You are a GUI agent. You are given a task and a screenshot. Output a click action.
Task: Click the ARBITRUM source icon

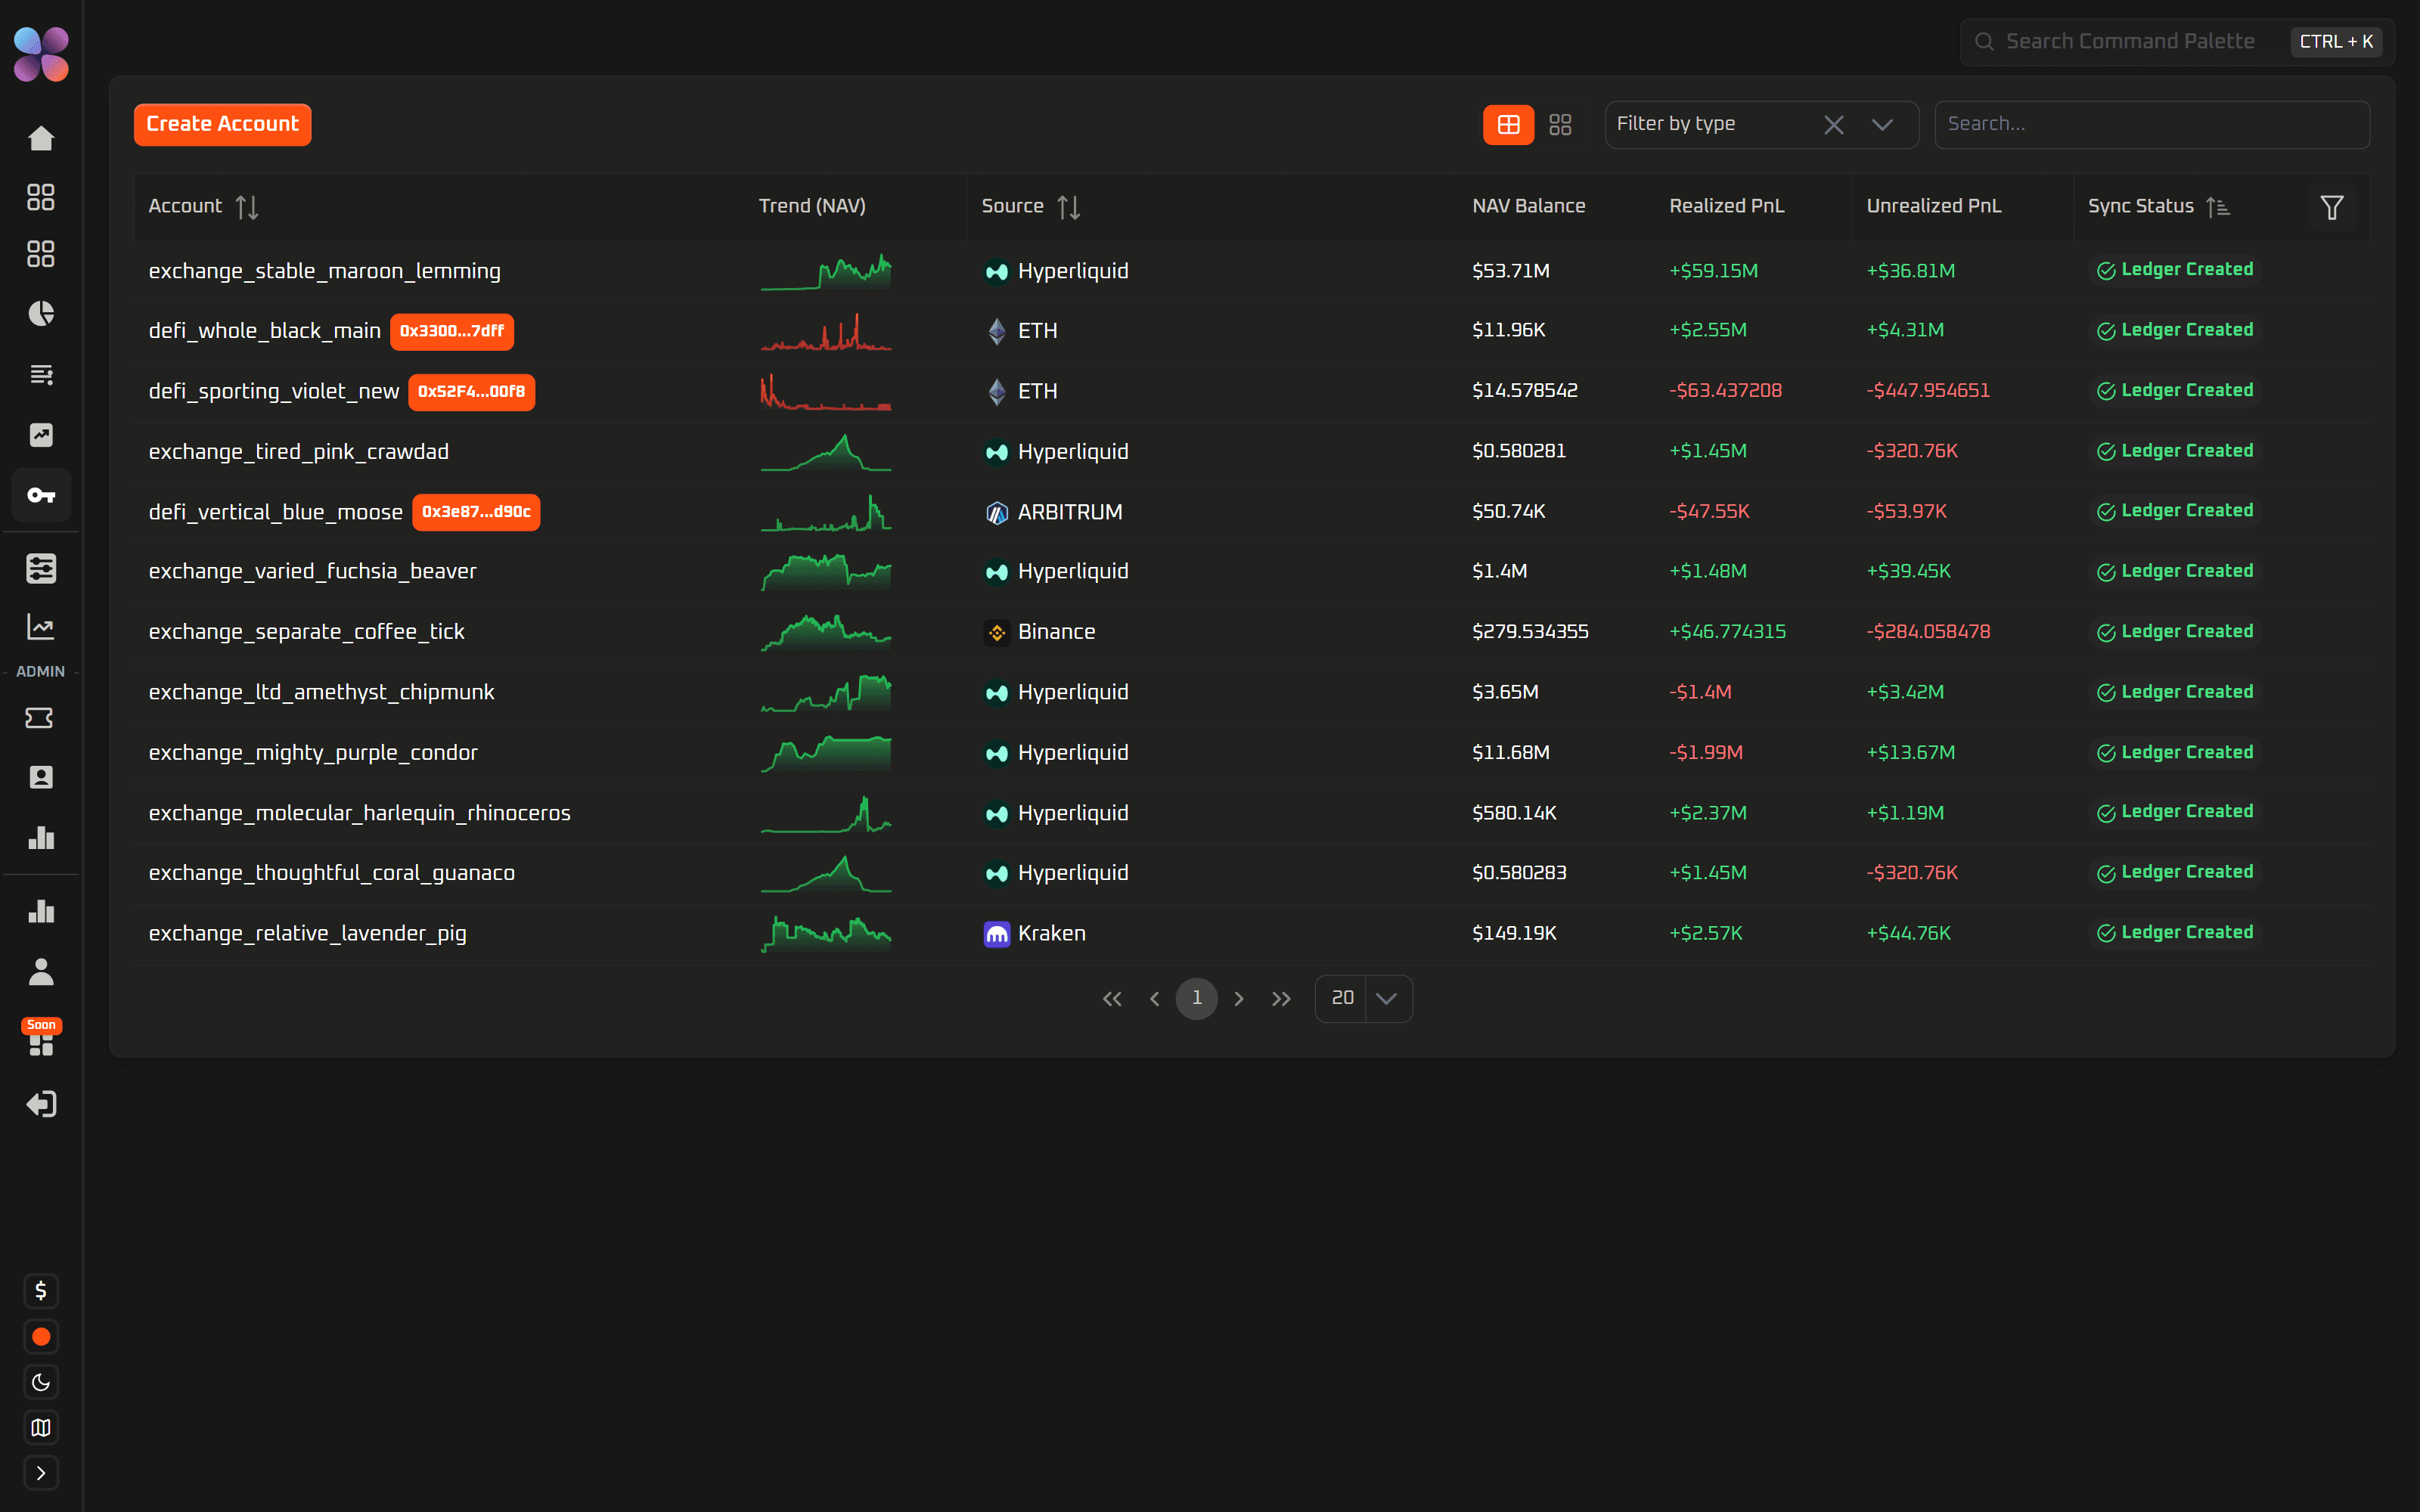(997, 513)
